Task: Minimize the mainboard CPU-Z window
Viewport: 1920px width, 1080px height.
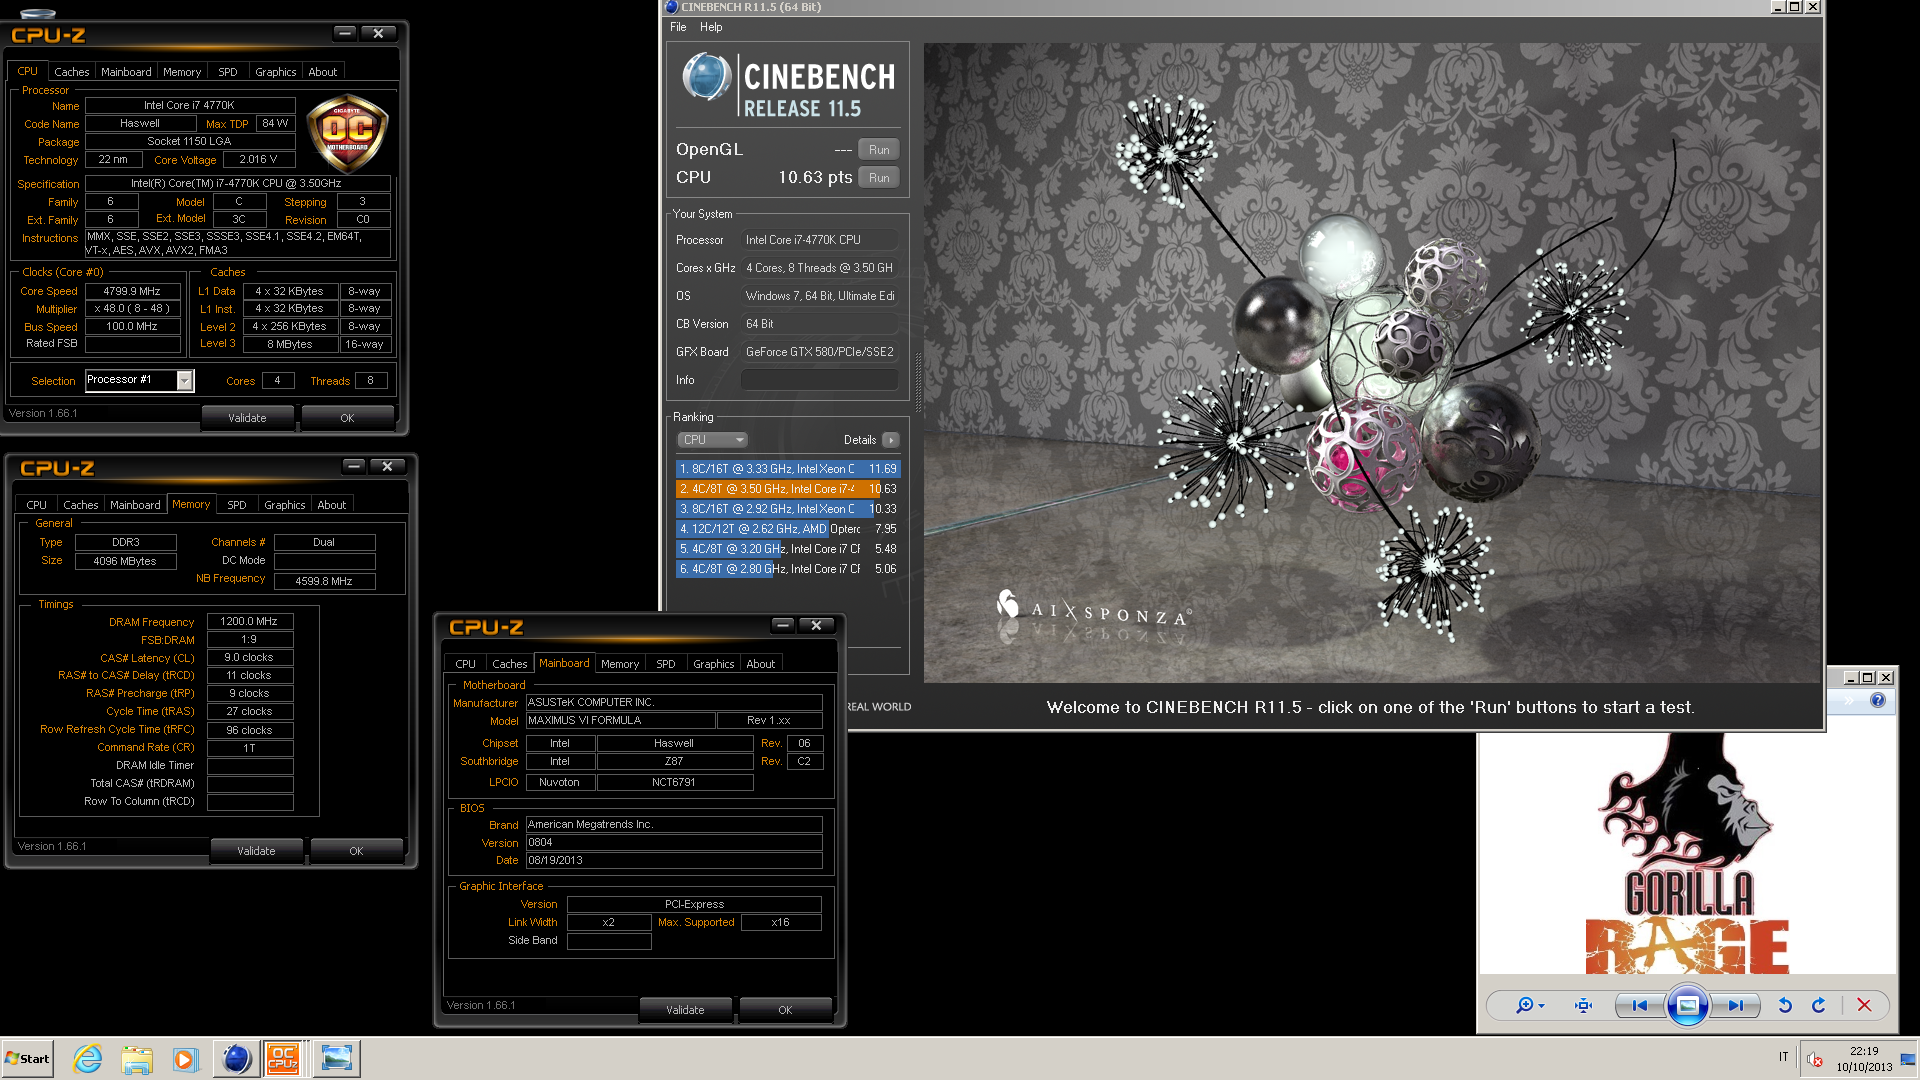Action: 783,625
